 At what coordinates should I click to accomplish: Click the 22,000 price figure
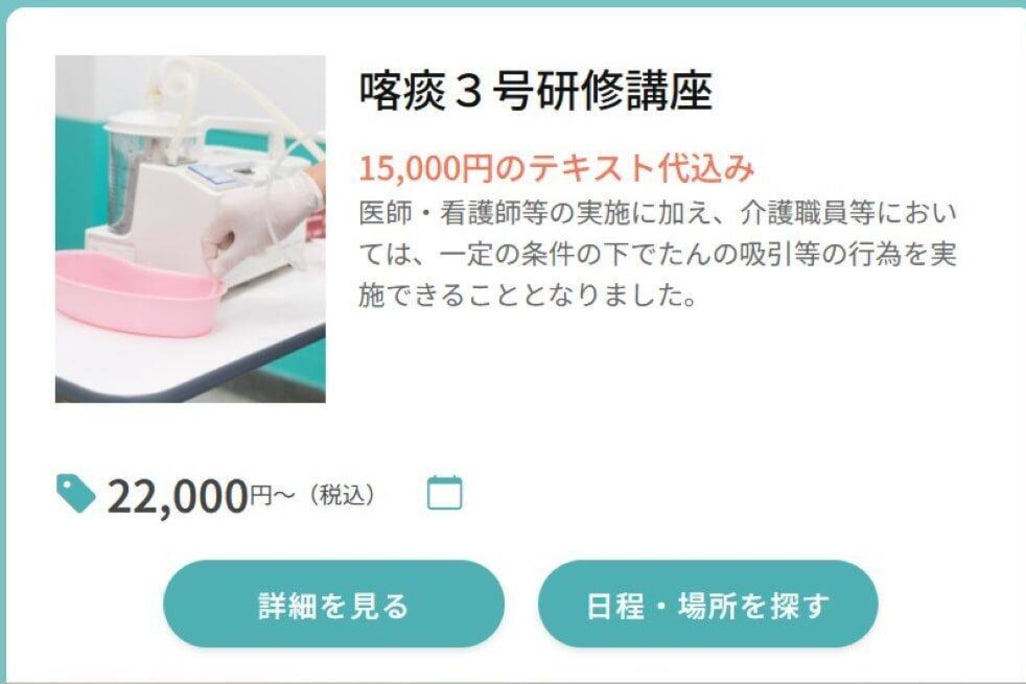coord(177,497)
